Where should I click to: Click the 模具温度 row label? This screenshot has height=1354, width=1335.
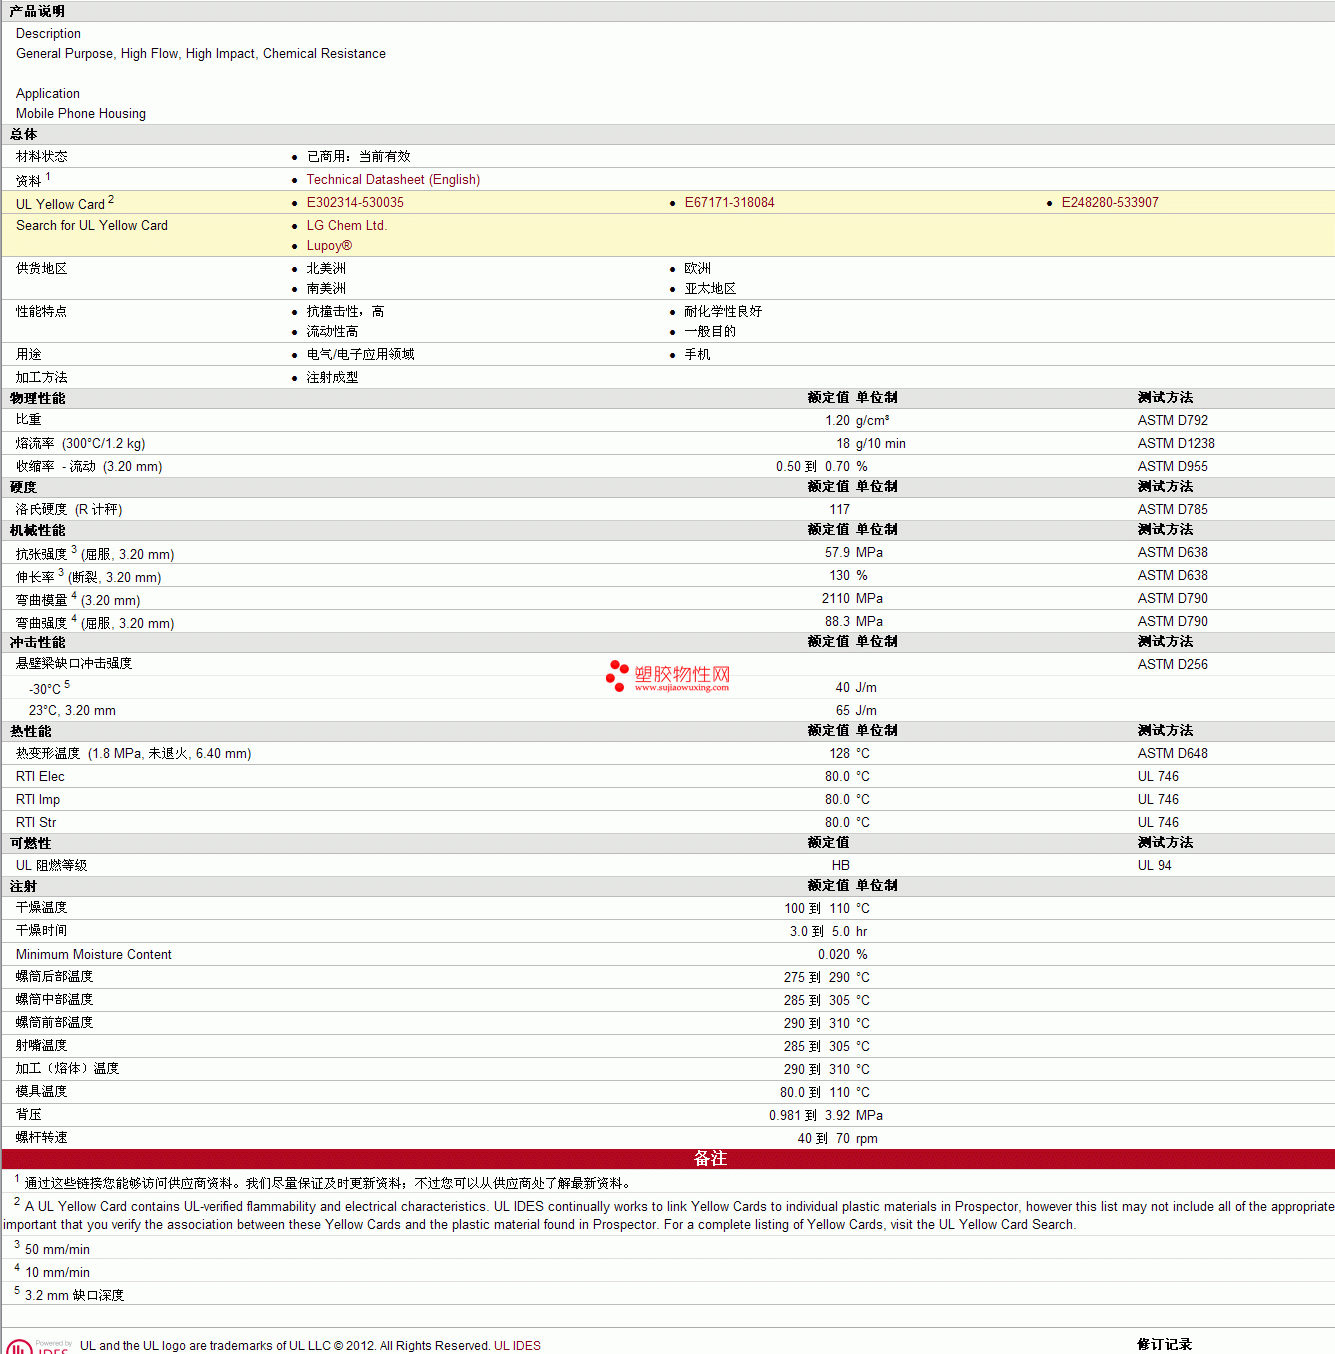pyautogui.click(x=41, y=1092)
